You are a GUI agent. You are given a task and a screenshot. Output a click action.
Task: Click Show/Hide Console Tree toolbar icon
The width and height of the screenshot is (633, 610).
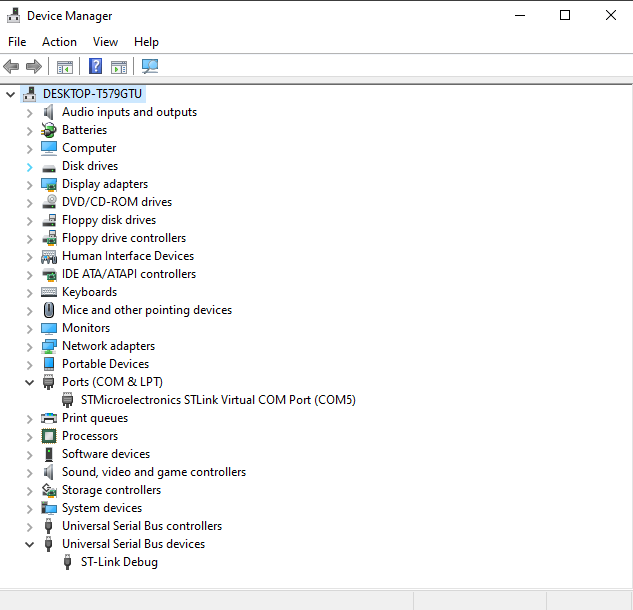[x=65, y=67]
